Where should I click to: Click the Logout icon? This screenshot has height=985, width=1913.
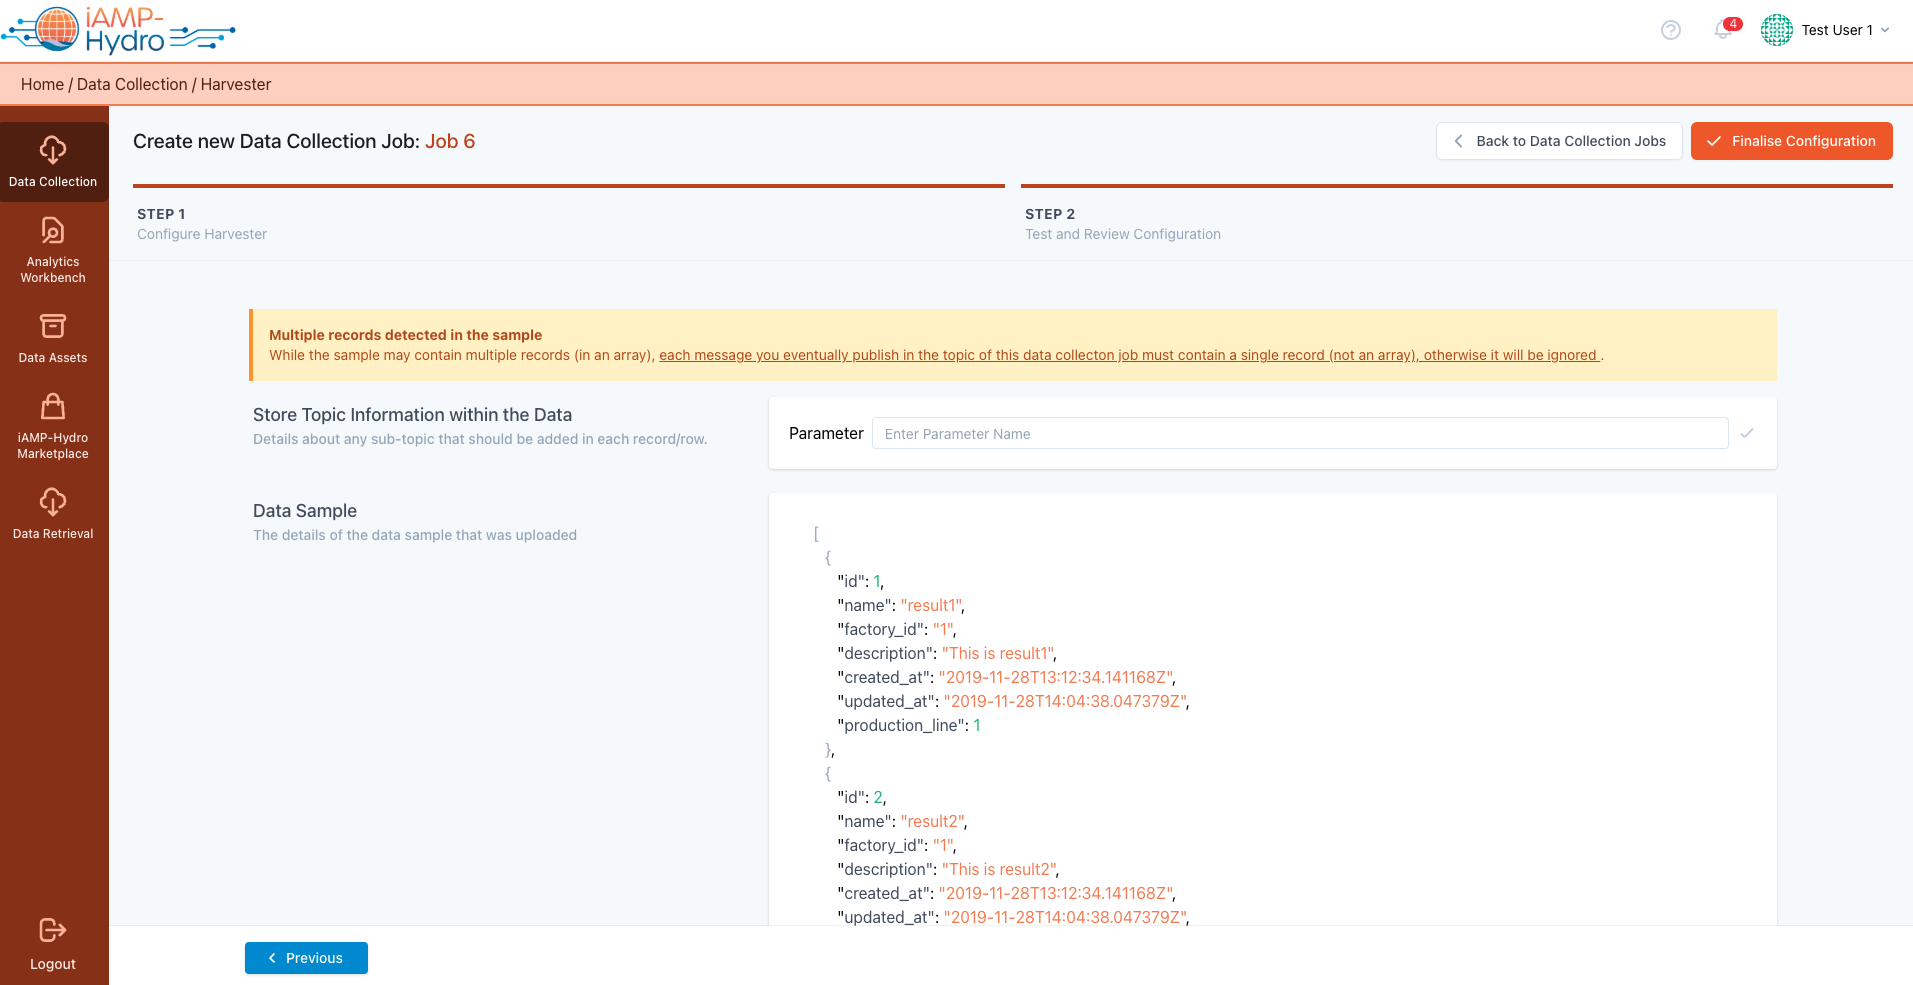pyautogui.click(x=53, y=930)
